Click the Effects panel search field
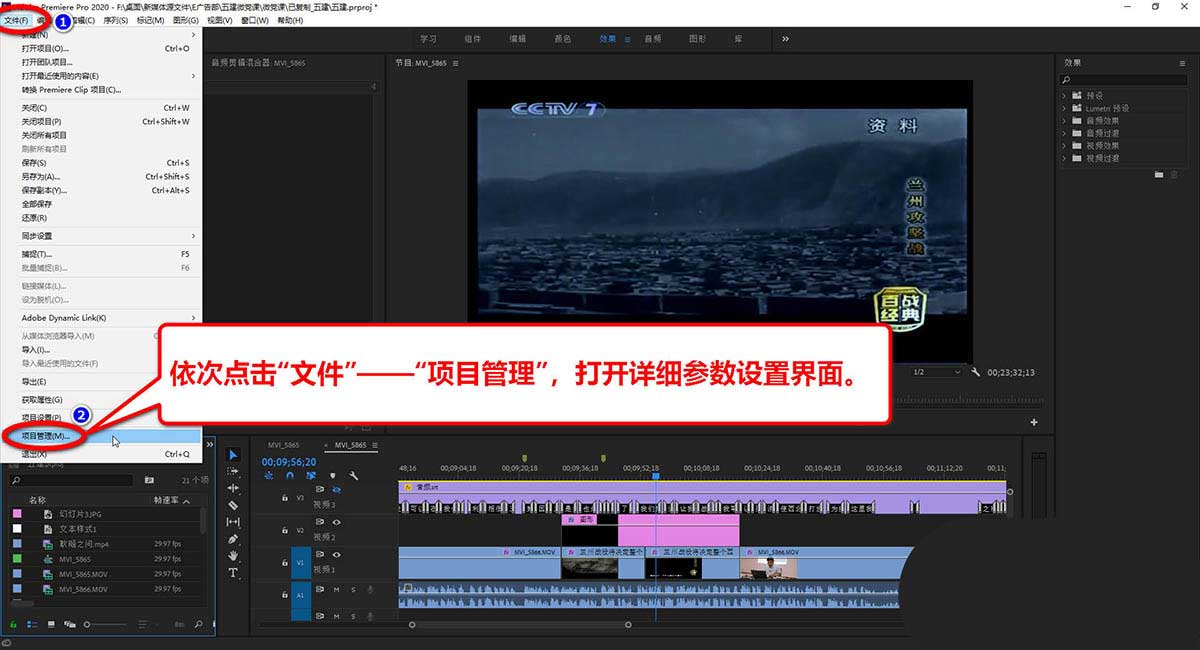Image resolution: width=1200 pixels, height=650 pixels. click(x=1125, y=79)
